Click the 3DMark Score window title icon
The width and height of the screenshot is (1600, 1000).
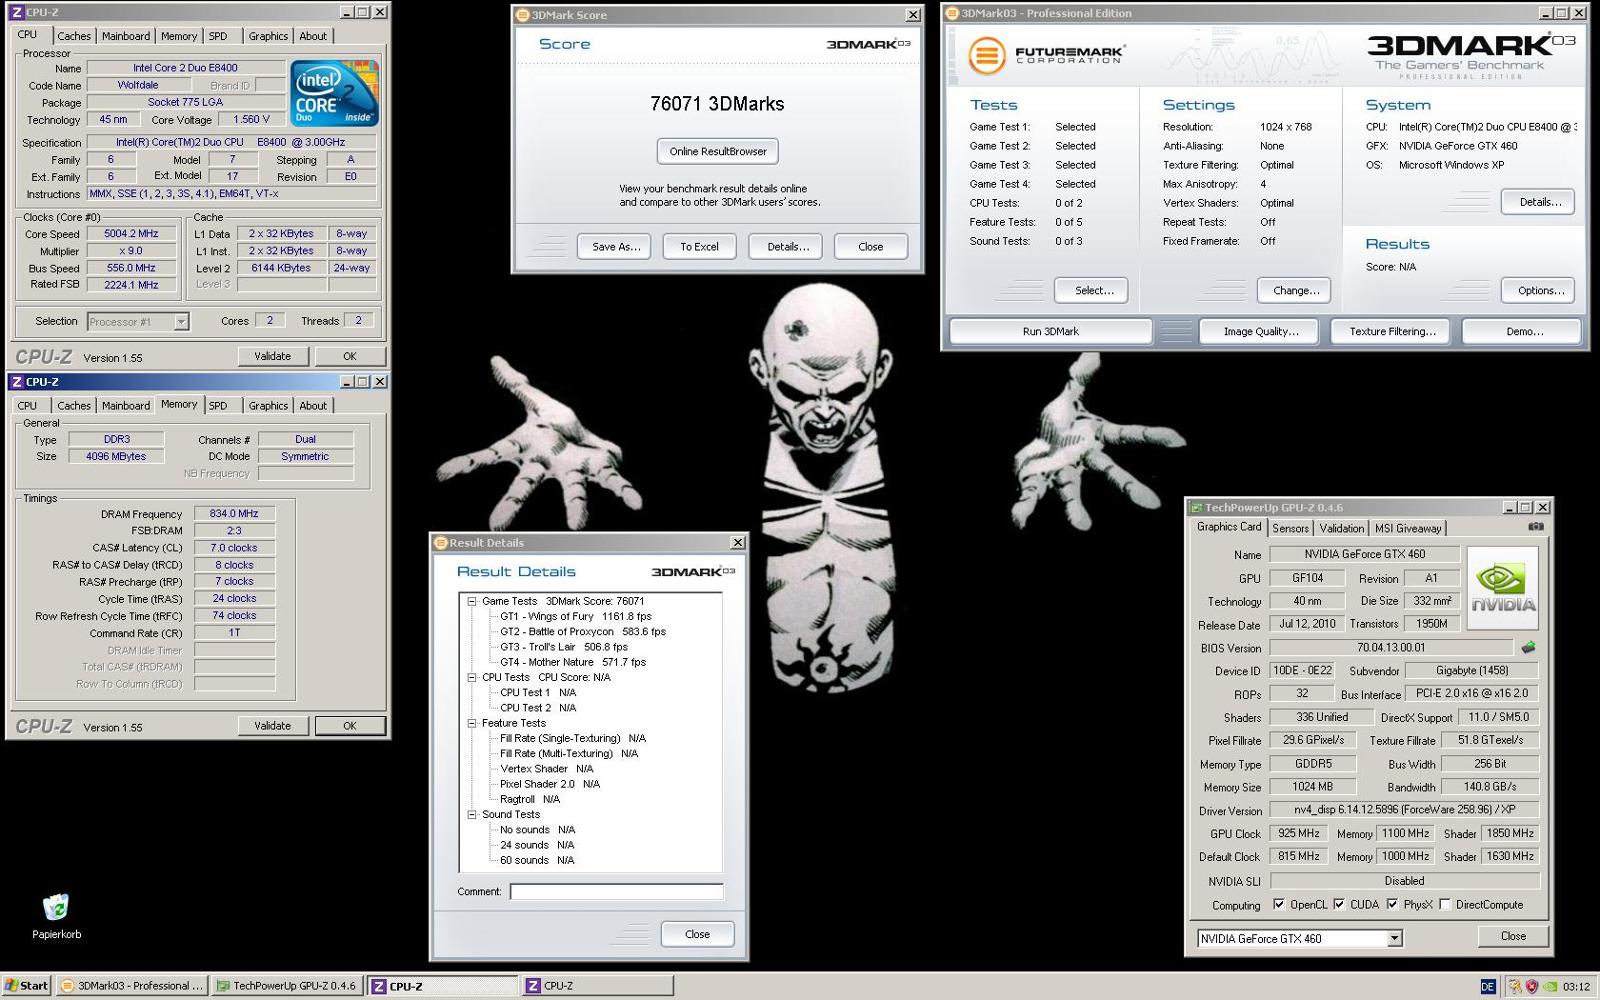tap(522, 15)
